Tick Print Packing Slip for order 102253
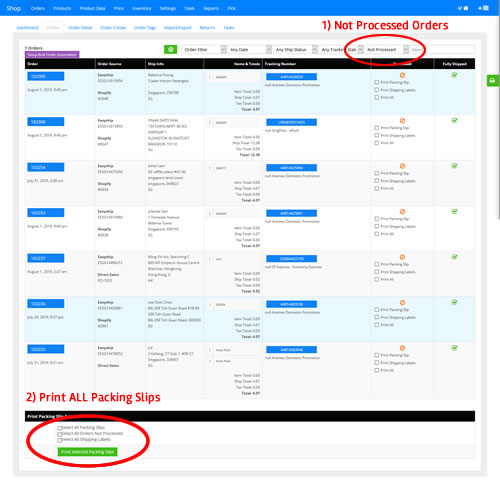Viewport: 500px width, 498px height. click(x=377, y=219)
